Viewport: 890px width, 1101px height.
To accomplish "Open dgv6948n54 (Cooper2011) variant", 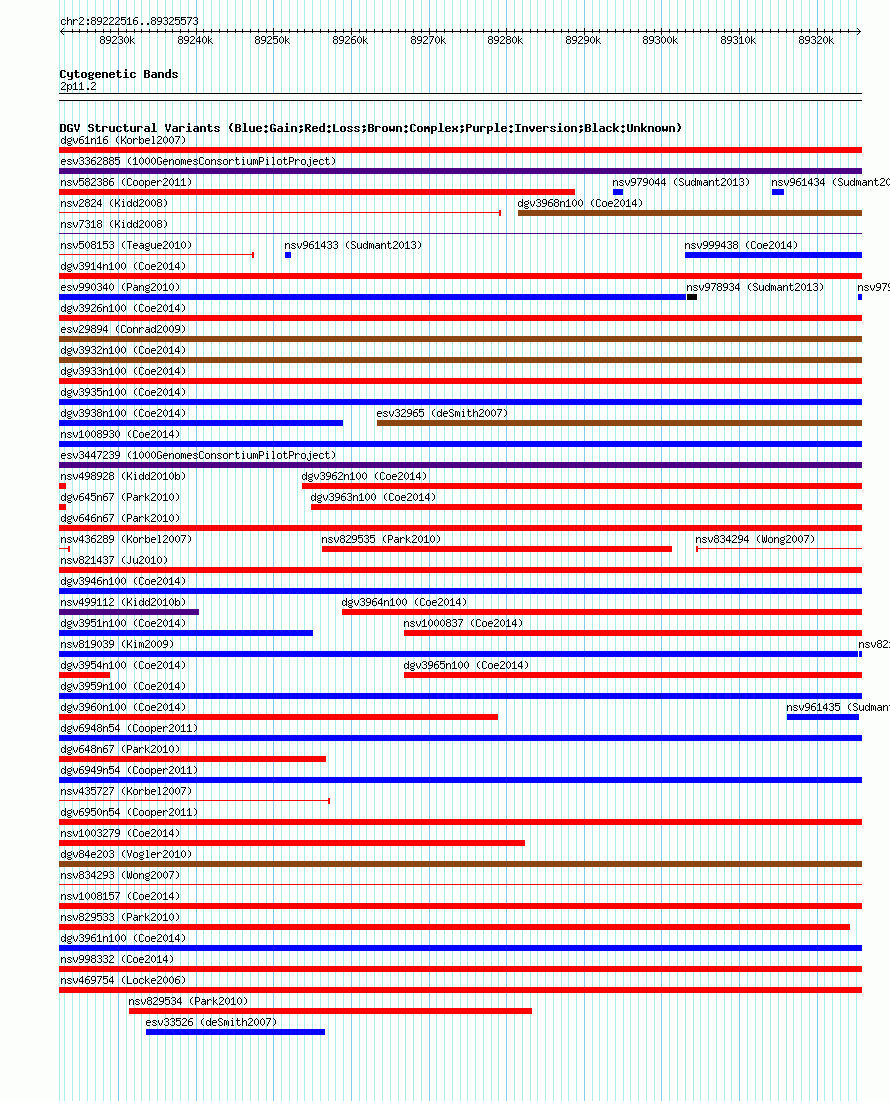I will (129, 730).
